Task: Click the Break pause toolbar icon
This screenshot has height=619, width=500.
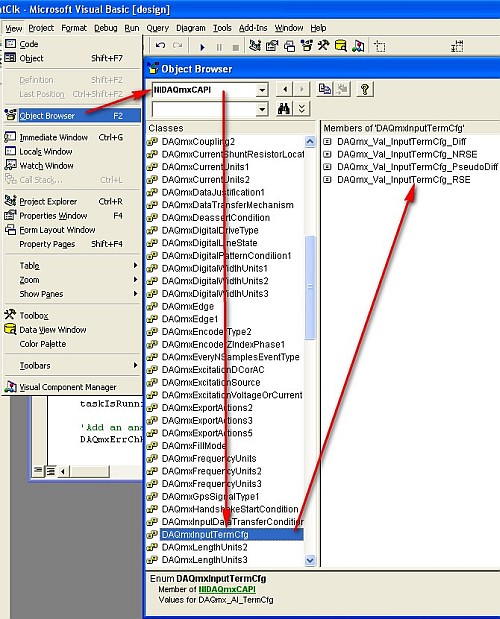Action: point(219,47)
